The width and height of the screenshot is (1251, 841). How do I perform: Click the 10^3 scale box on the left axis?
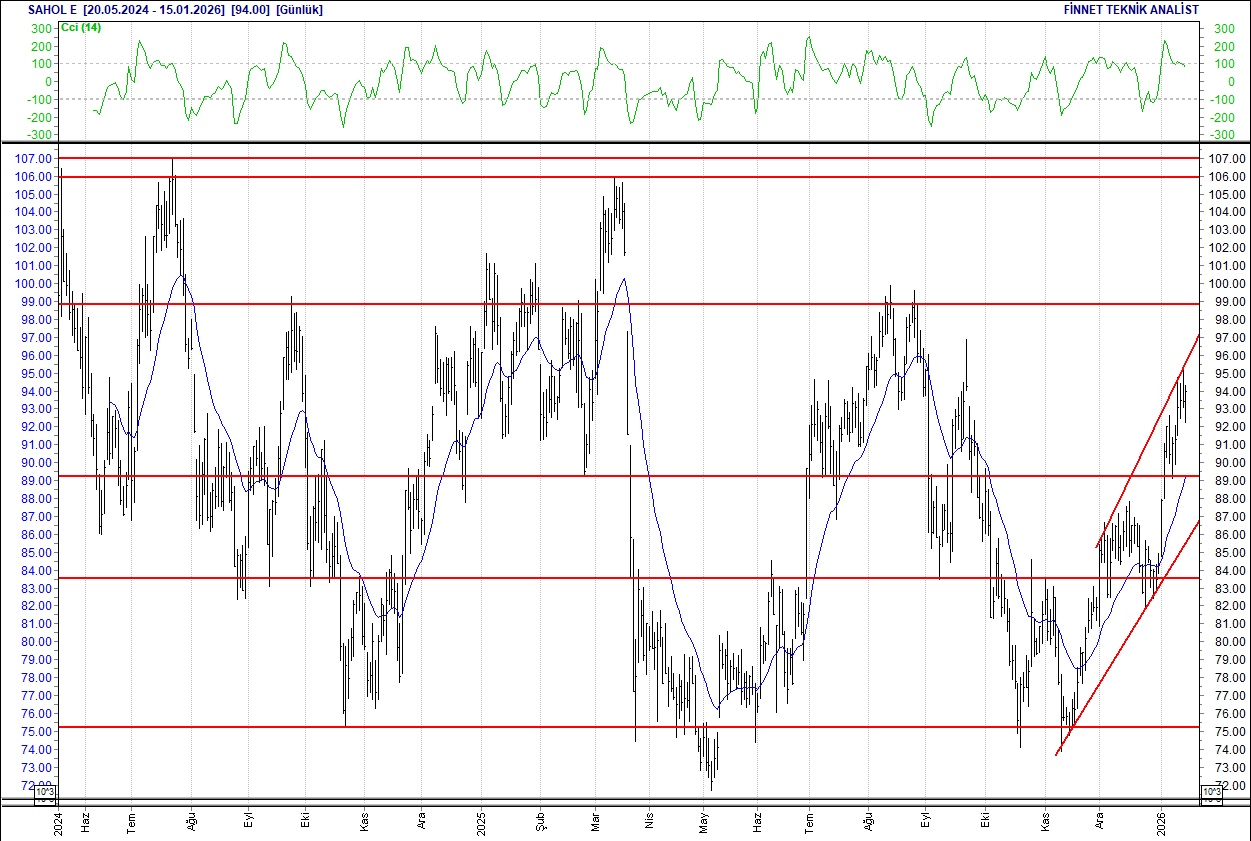[44, 791]
